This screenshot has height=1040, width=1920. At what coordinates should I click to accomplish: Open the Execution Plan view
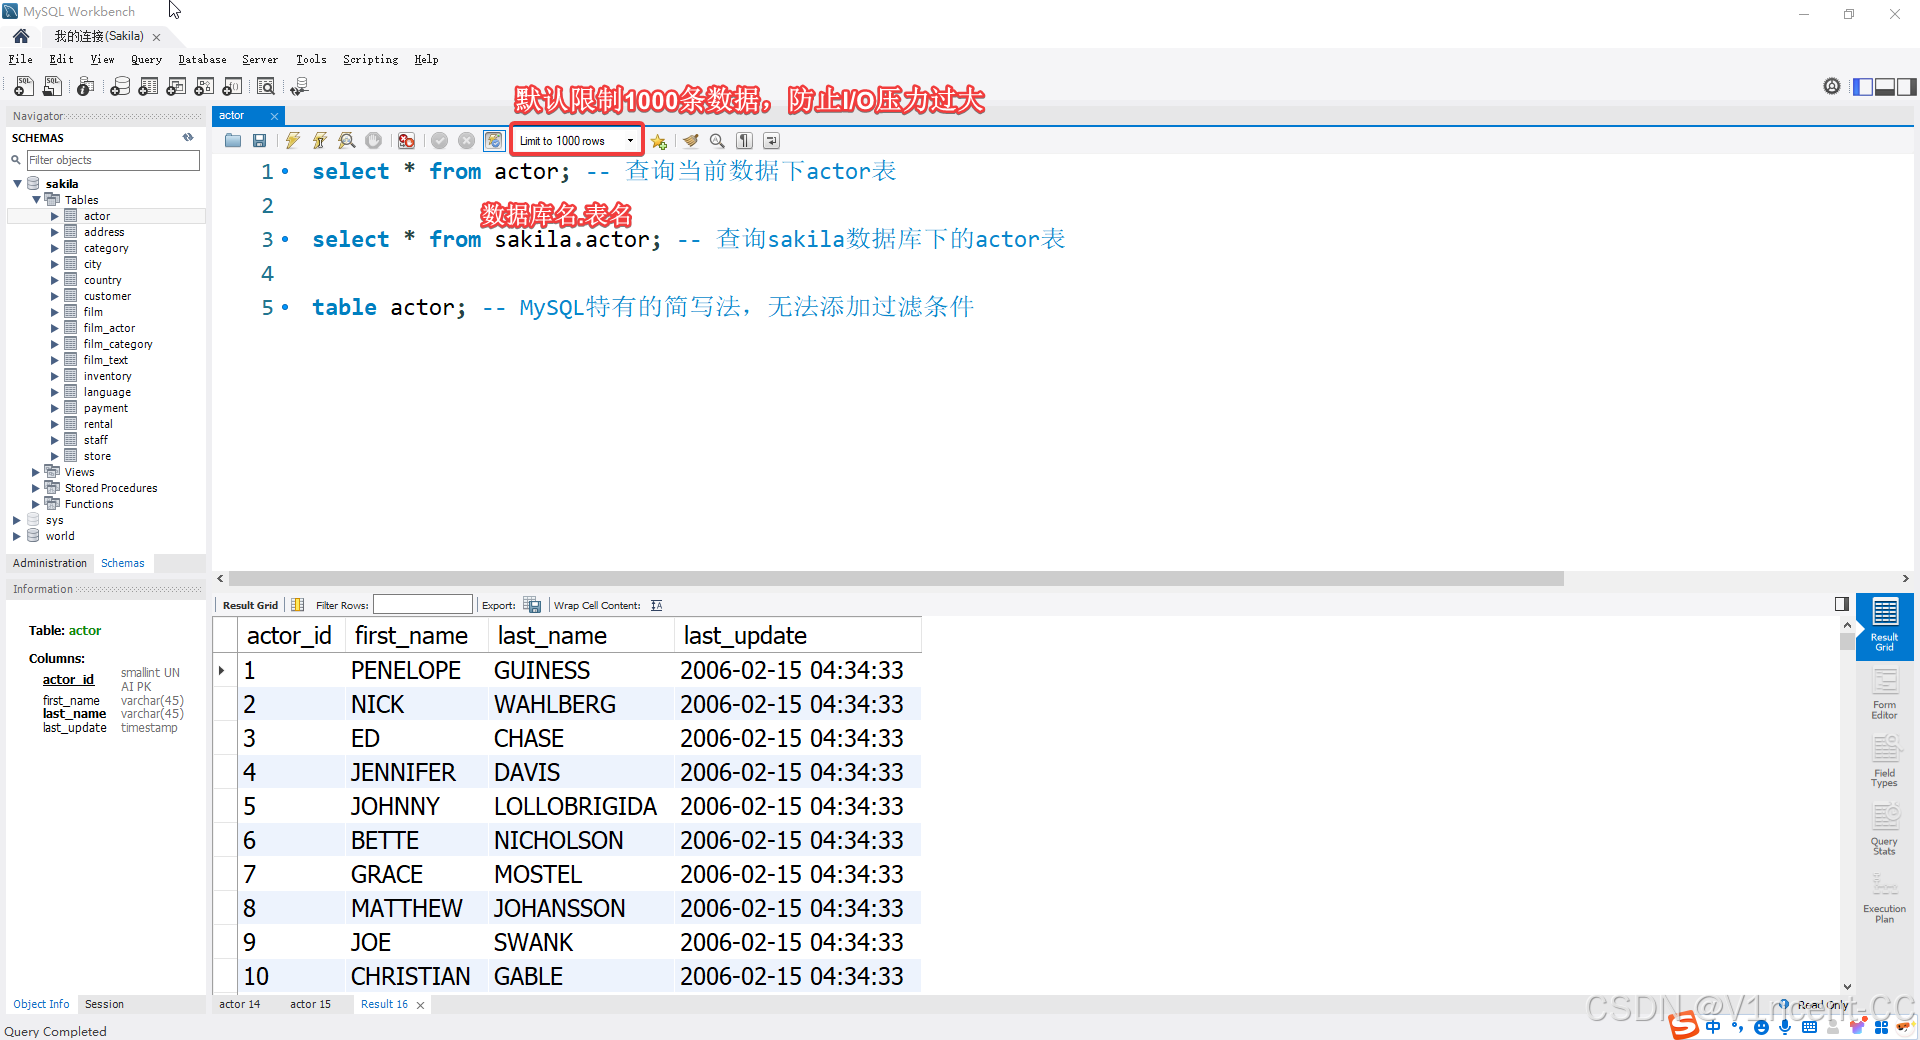coord(1885,899)
